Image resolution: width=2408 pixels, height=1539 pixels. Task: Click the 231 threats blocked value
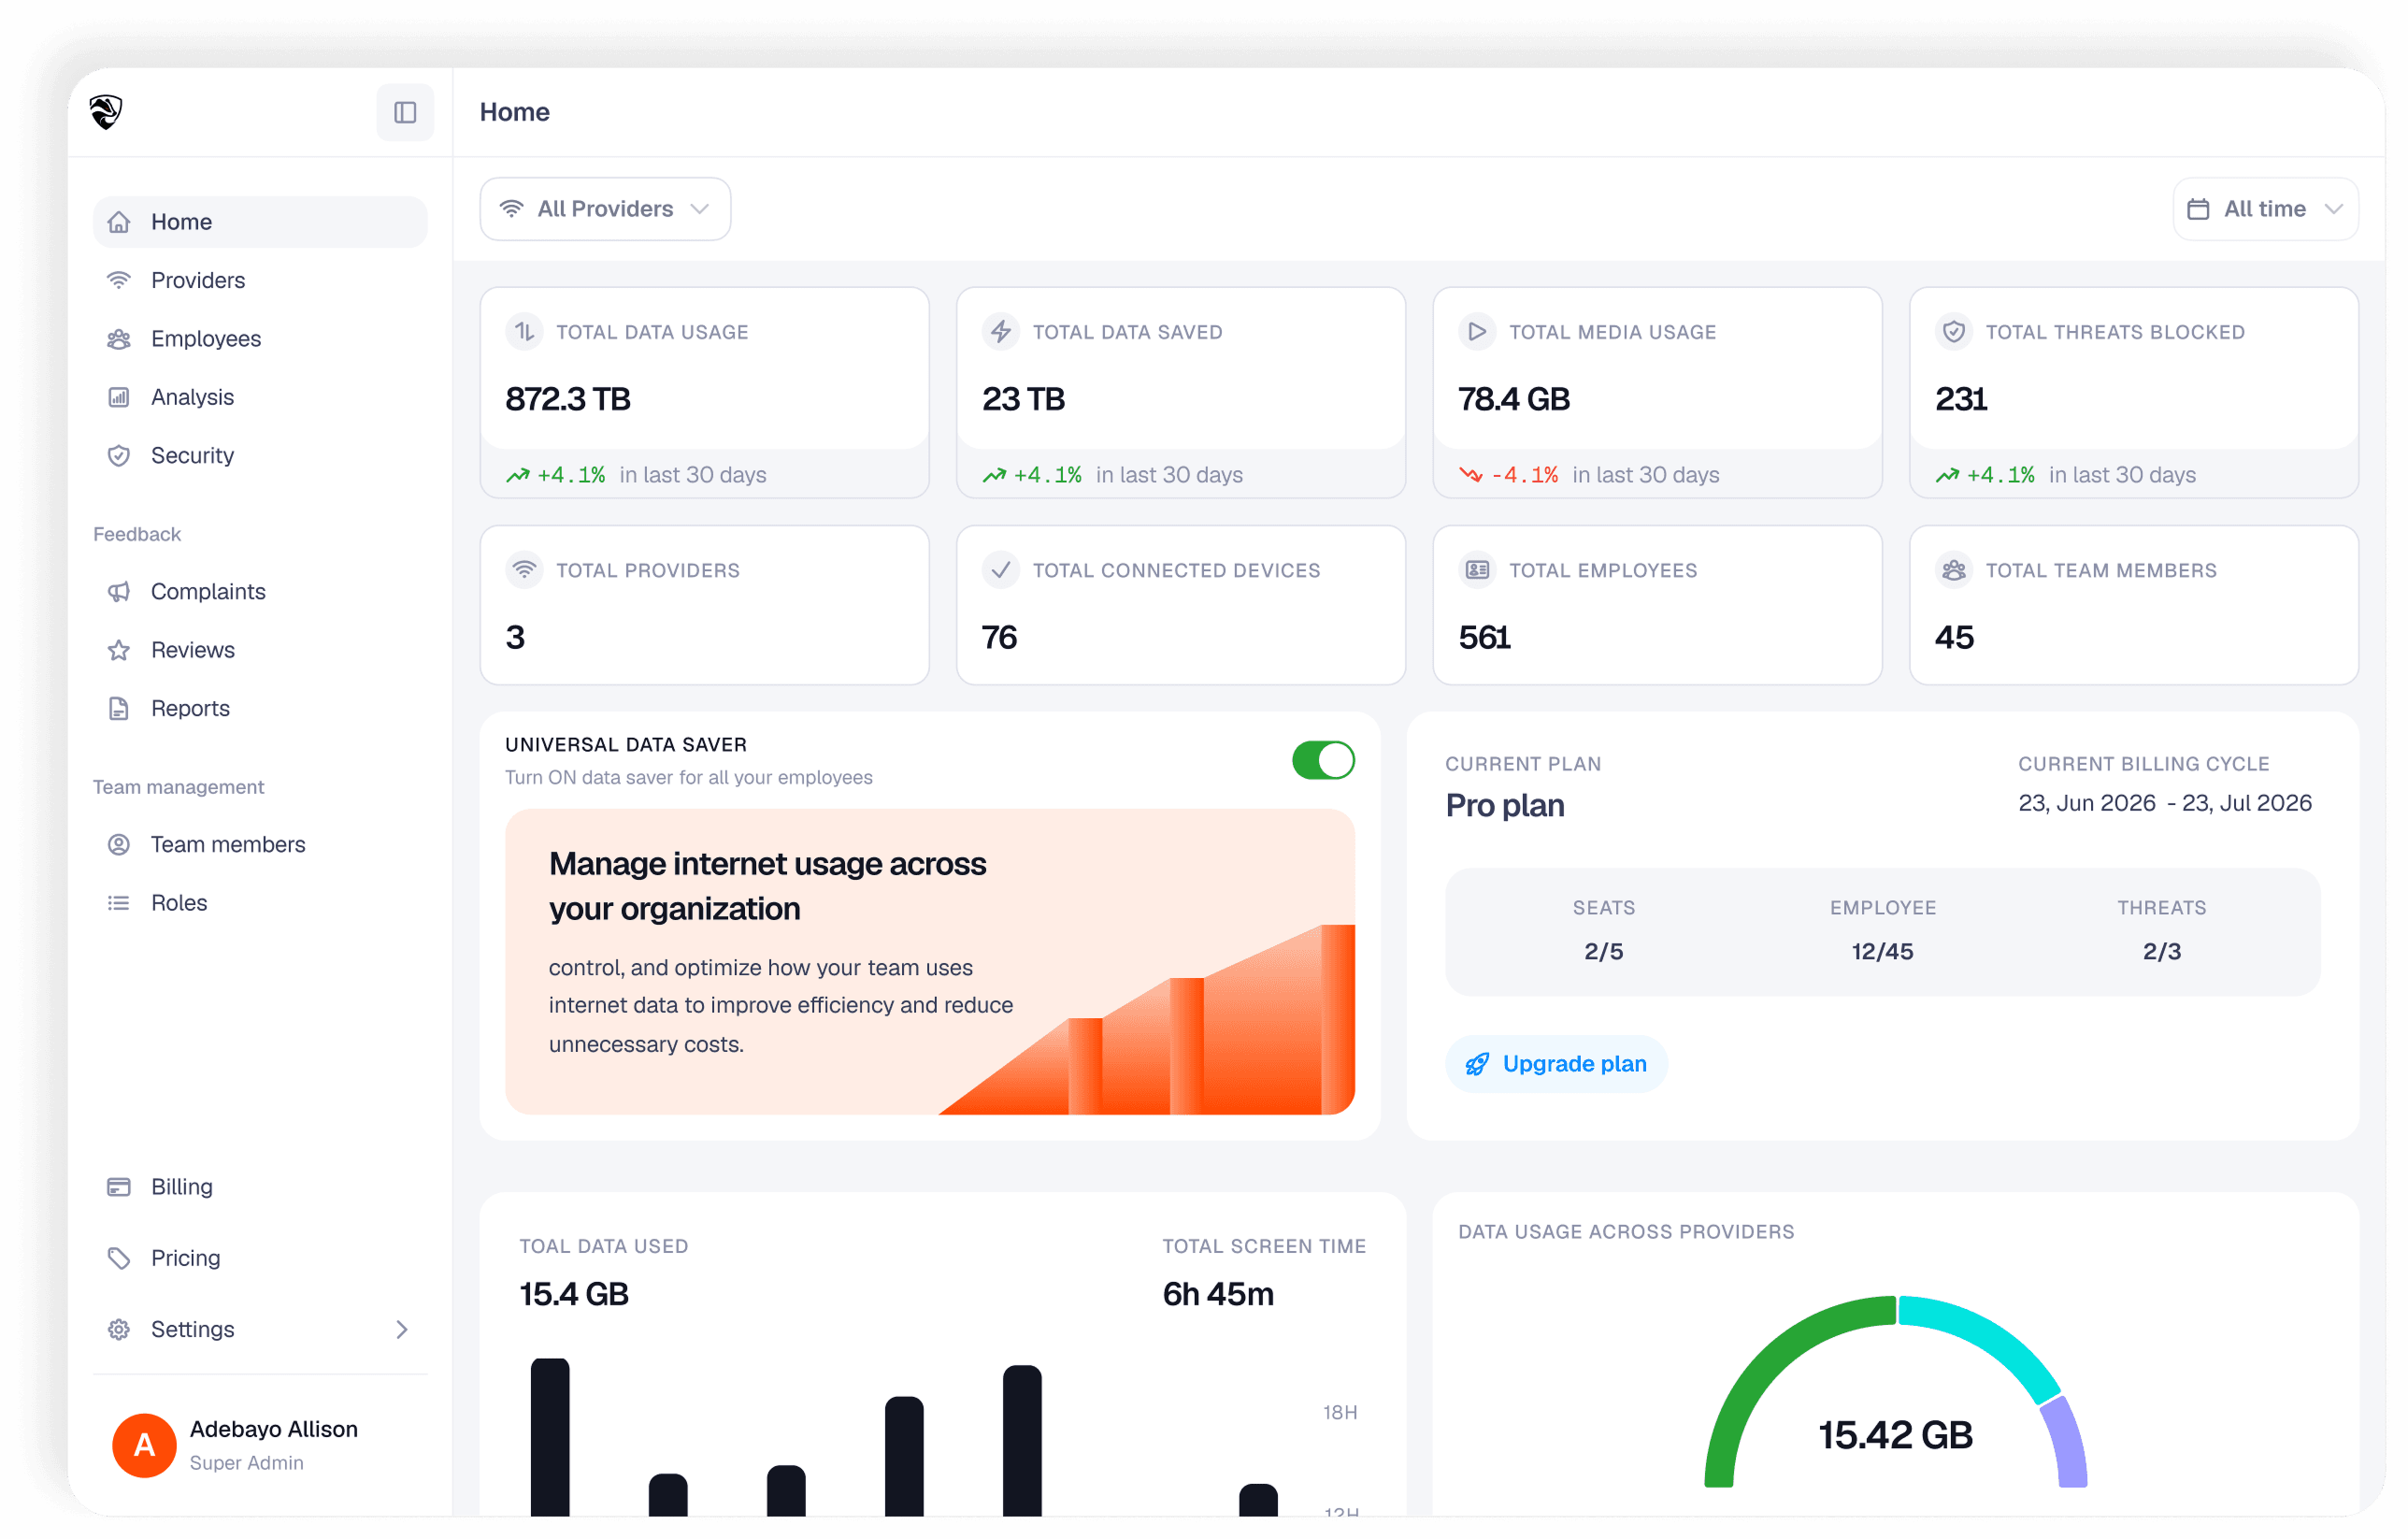click(1960, 399)
